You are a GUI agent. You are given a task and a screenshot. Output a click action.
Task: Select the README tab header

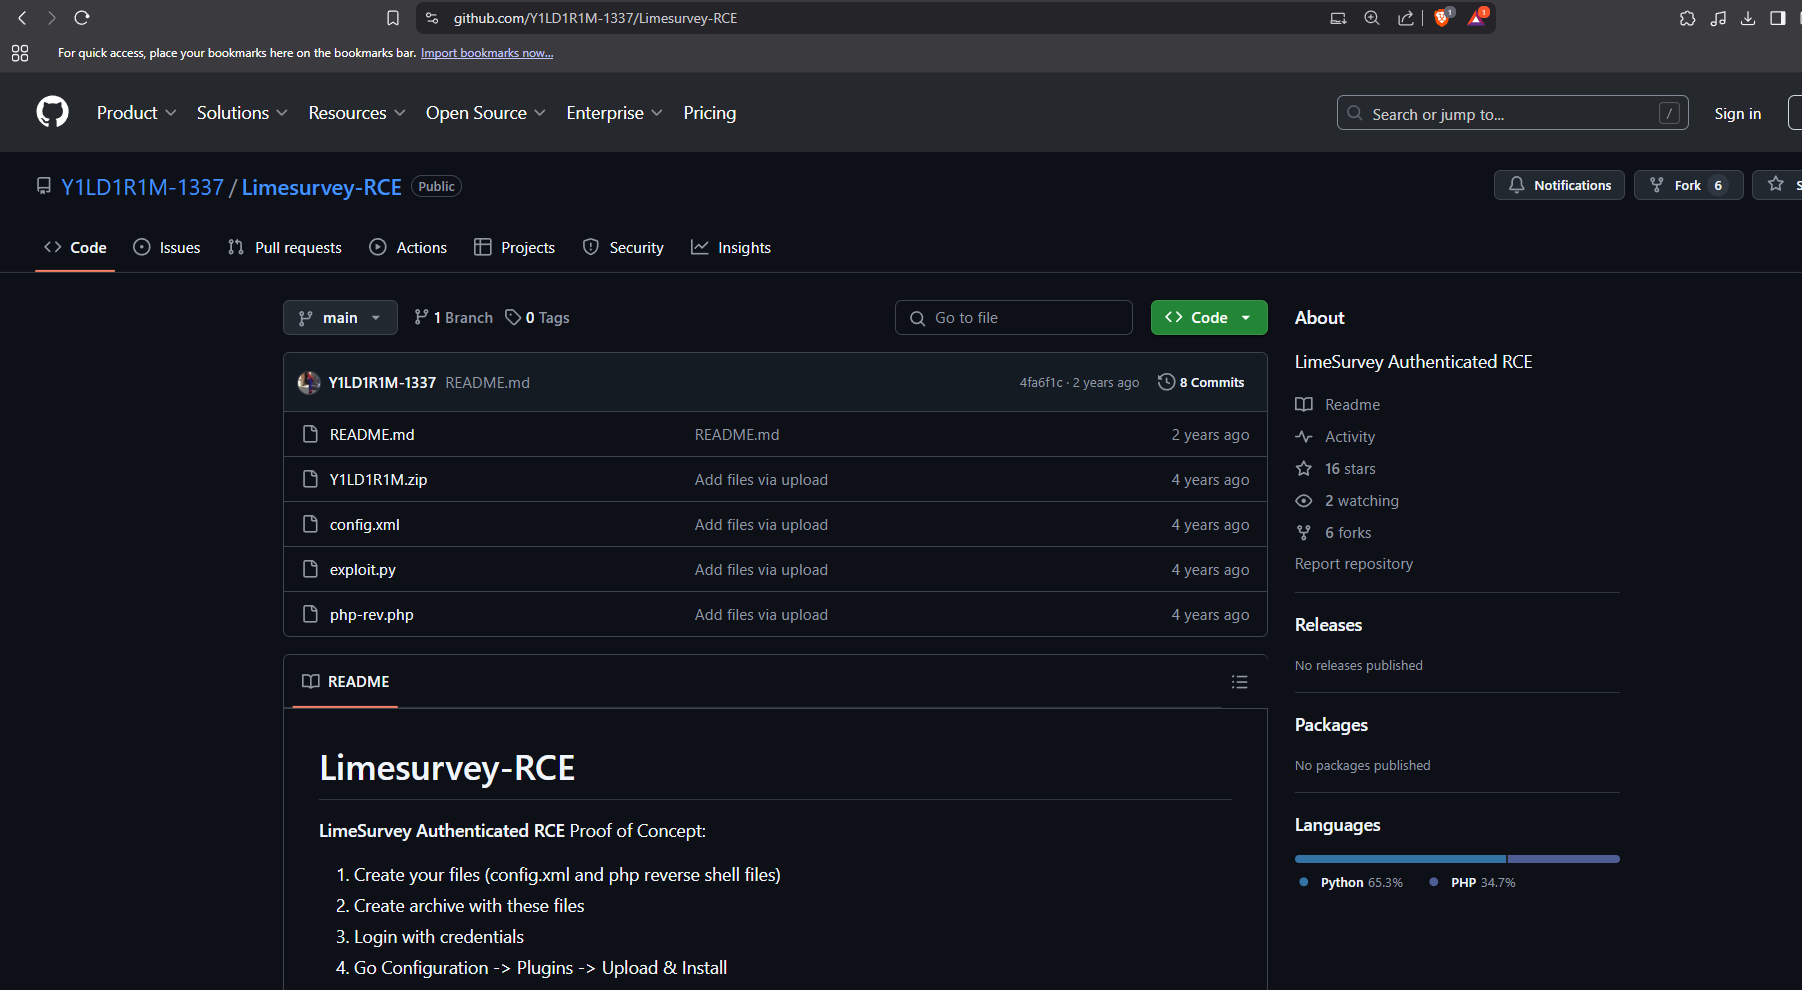pyautogui.click(x=346, y=681)
